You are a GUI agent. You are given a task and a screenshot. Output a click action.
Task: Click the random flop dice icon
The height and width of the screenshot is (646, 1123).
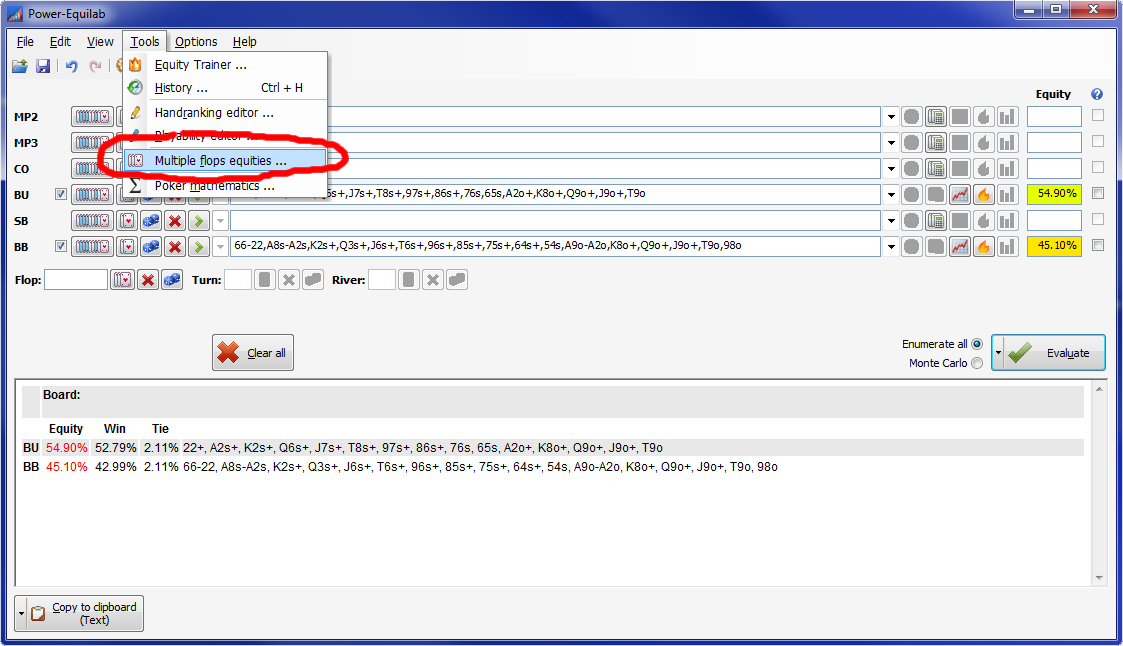tap(172, 279)
